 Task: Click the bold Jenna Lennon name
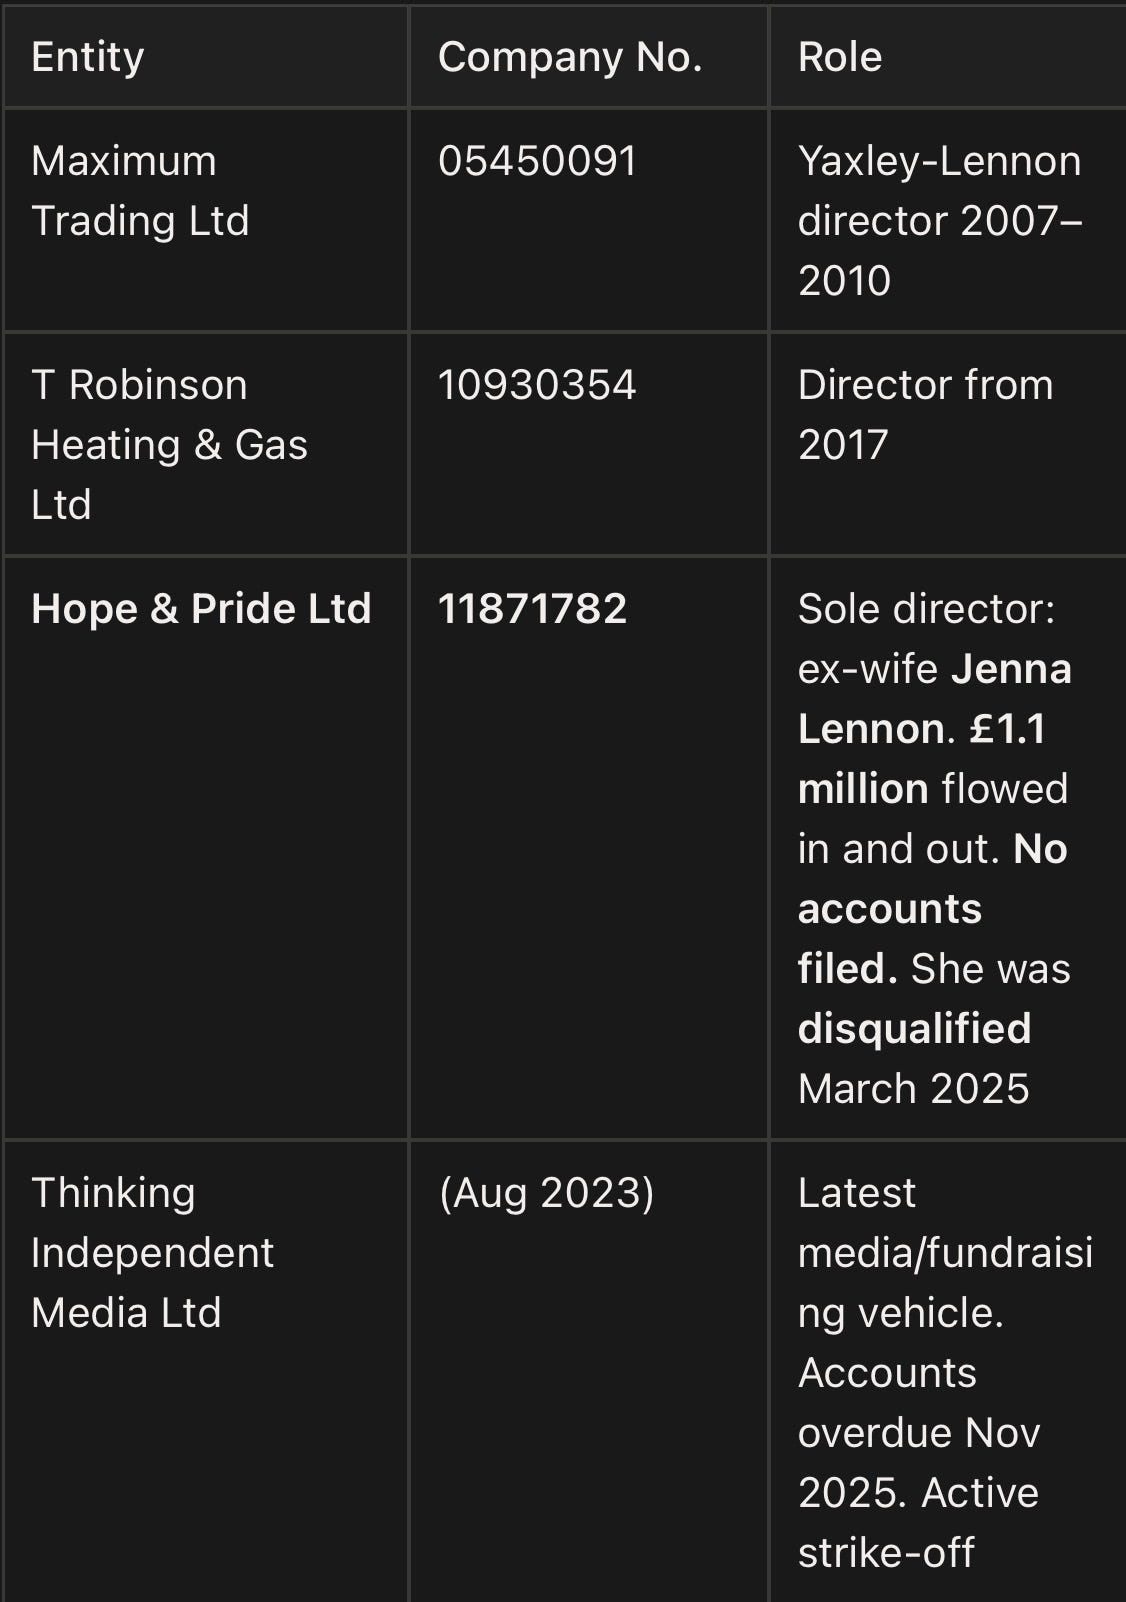coord(935,699)
